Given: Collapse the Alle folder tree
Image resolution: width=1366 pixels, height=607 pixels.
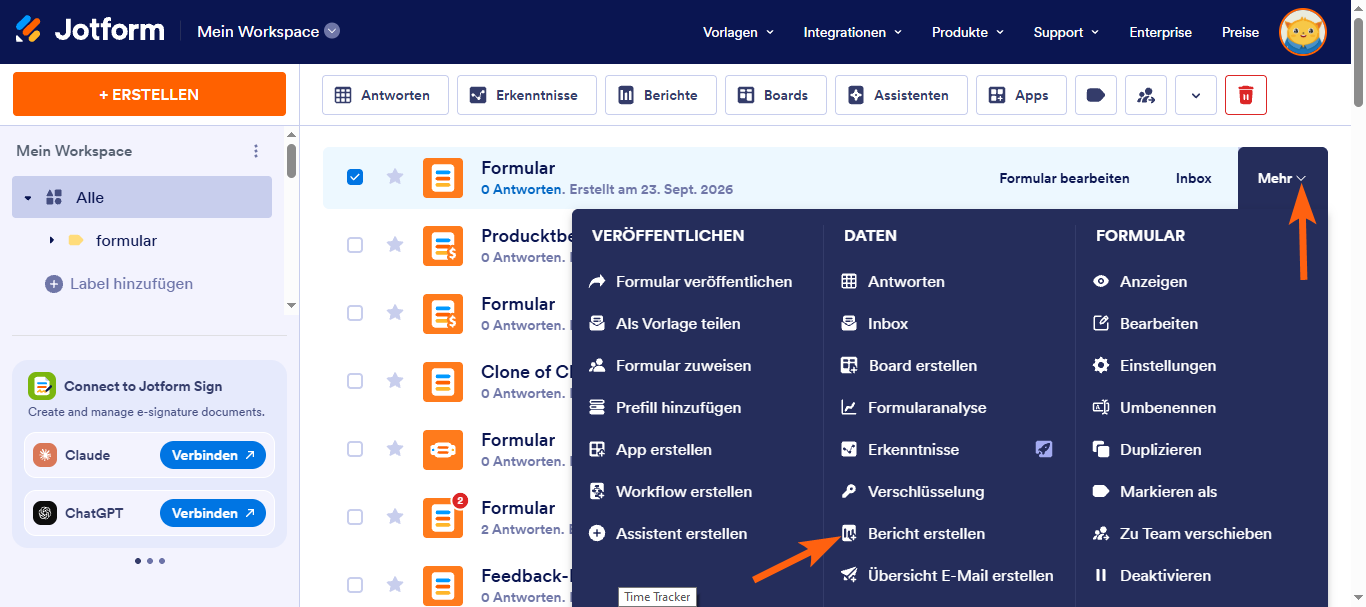Looking at the screenshot, I should 28,198.
